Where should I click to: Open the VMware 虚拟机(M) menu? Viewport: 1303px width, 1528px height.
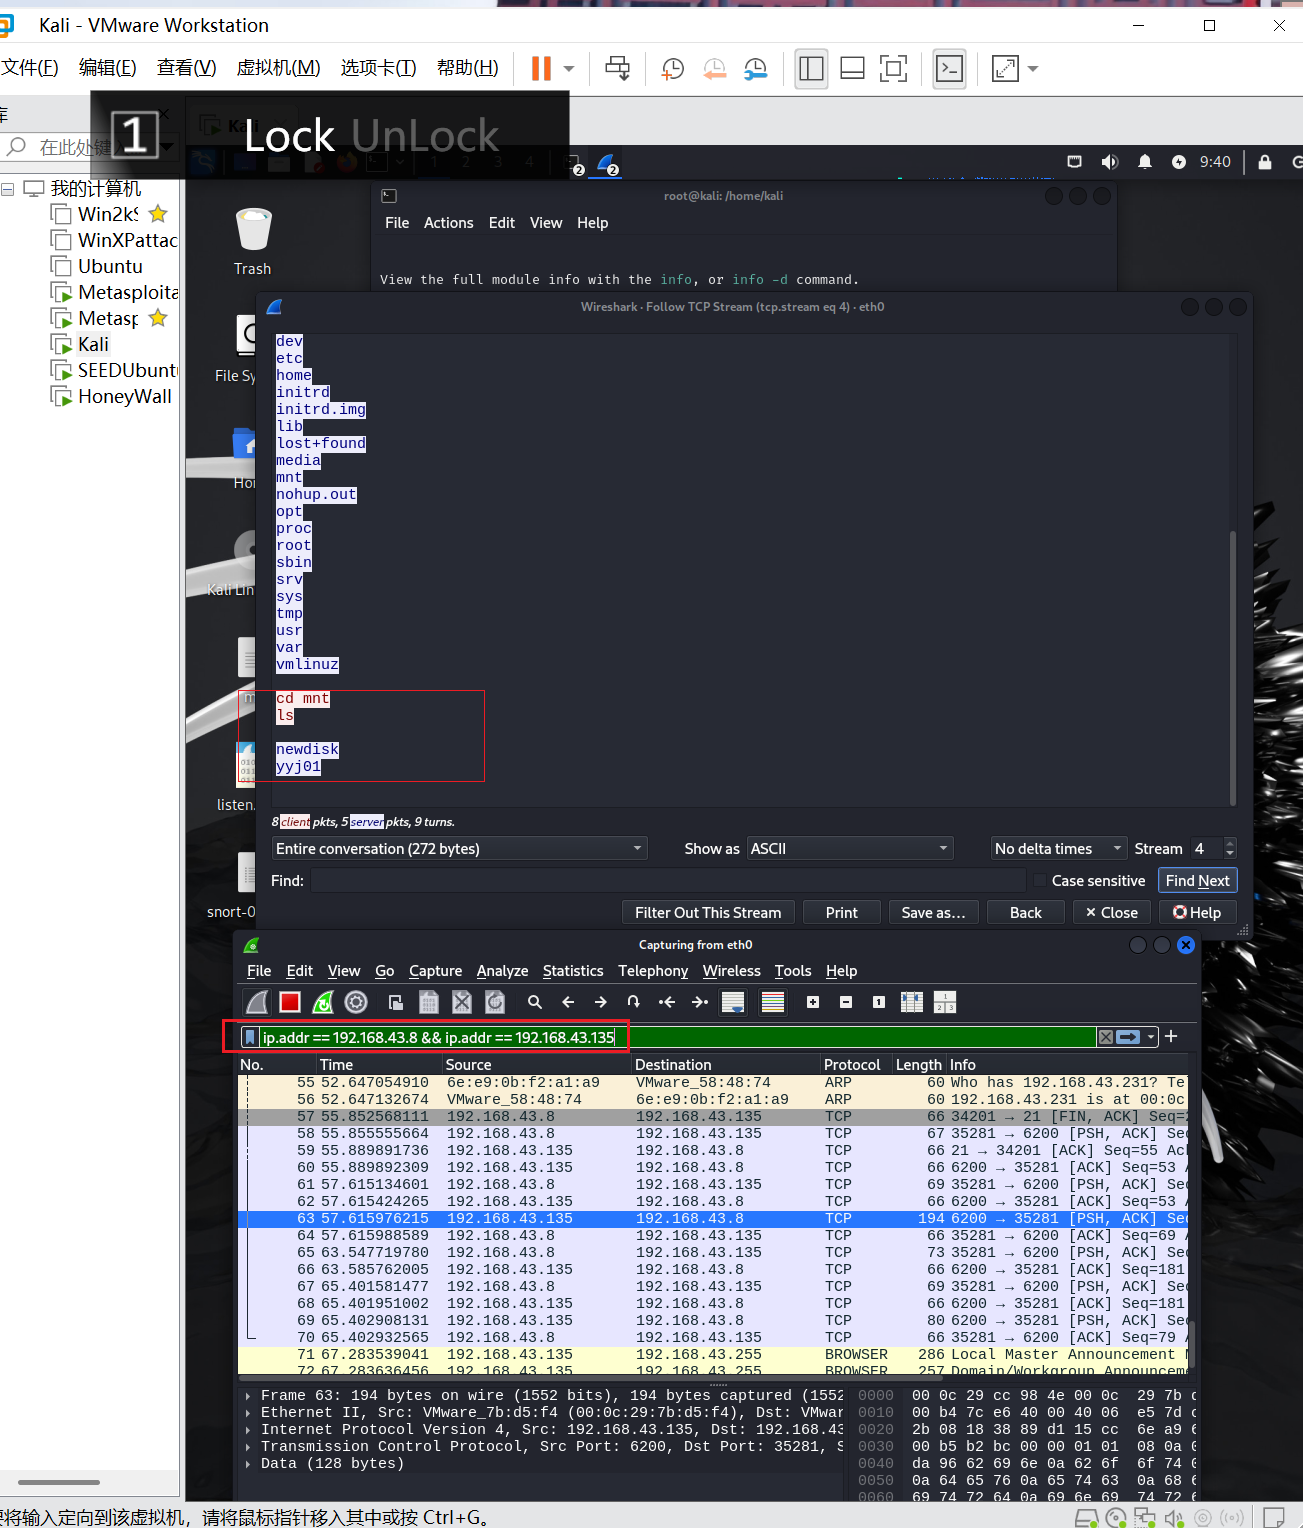click(x=278, y=68)
